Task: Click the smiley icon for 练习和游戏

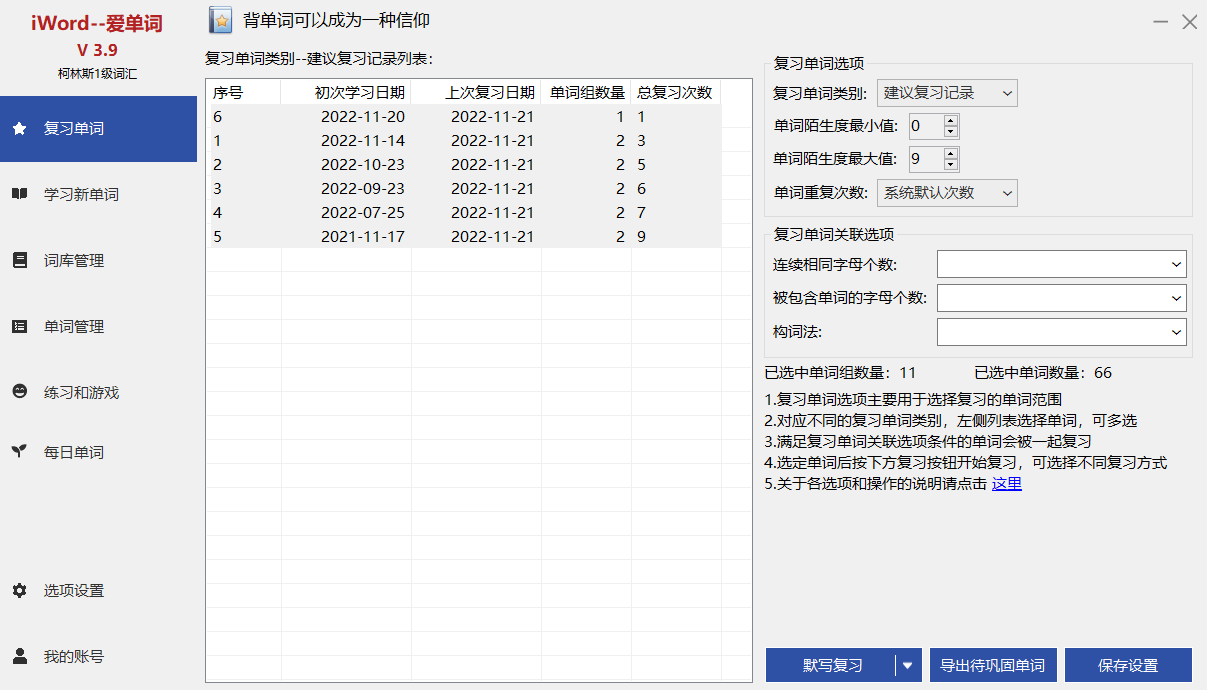Action: click(19, 392)
